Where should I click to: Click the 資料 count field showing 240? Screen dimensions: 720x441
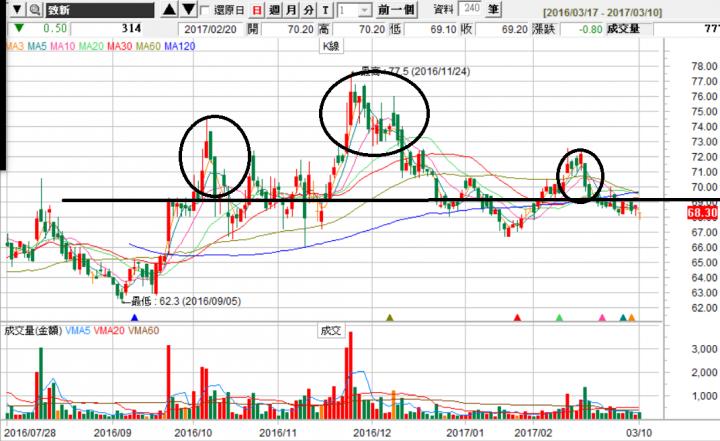tap(472, 9)
